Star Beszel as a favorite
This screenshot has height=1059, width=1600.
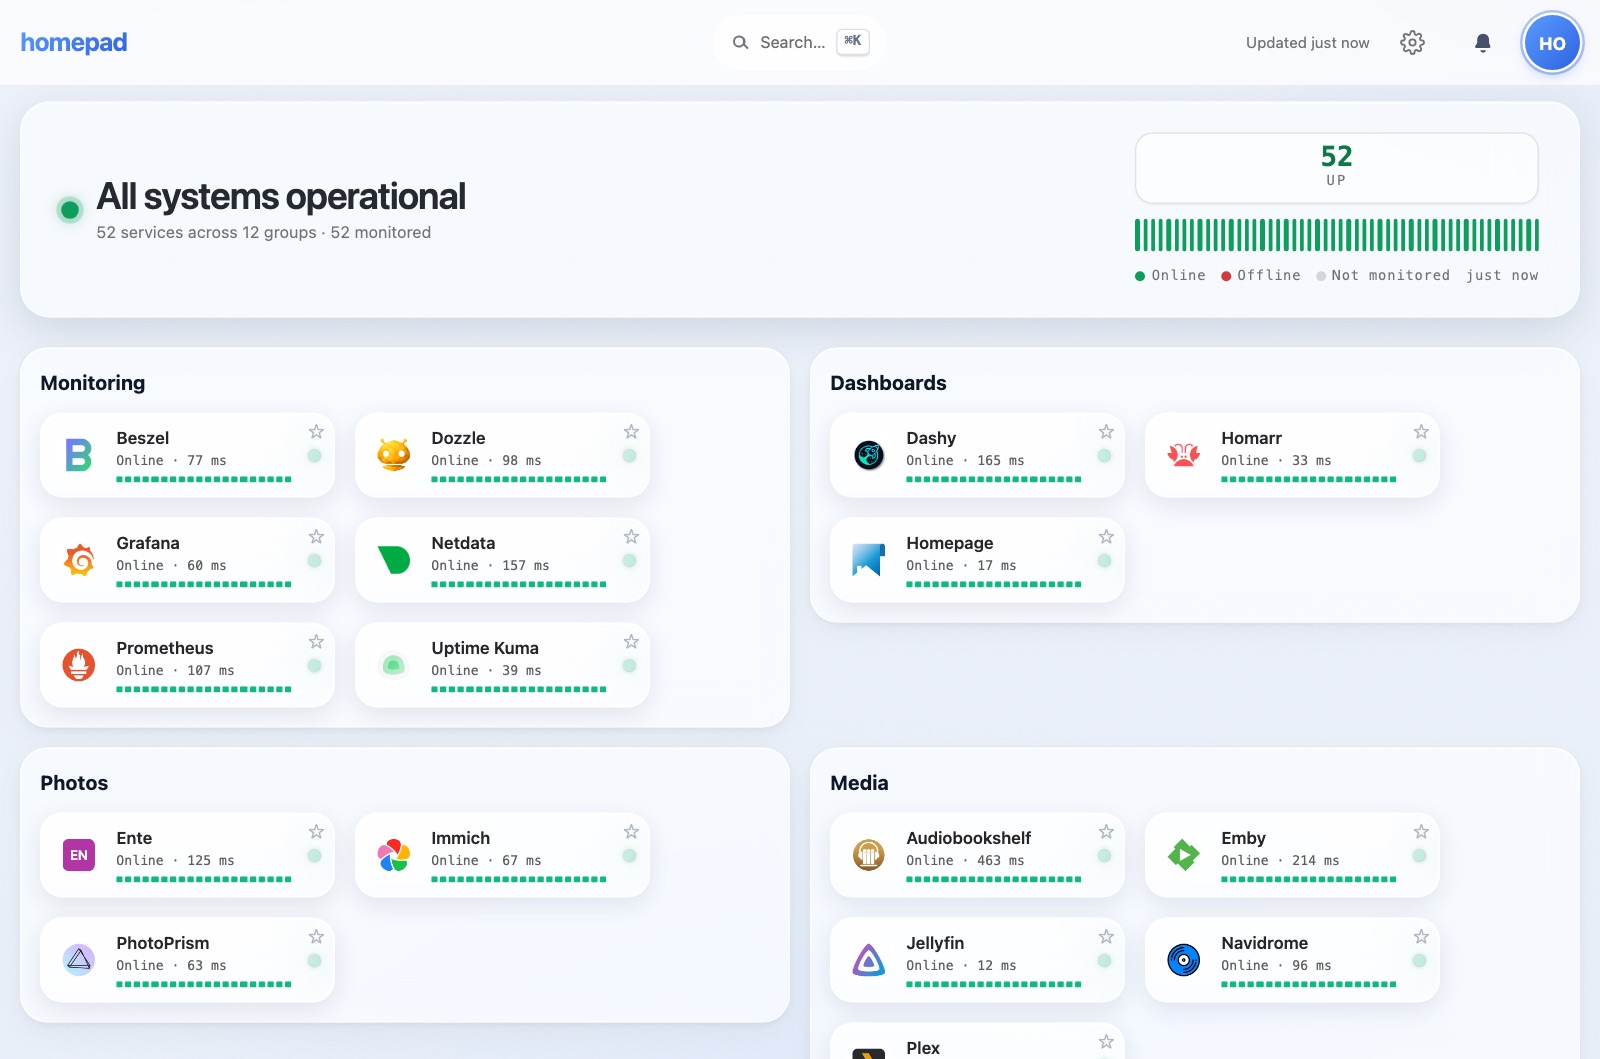point(316,432)
